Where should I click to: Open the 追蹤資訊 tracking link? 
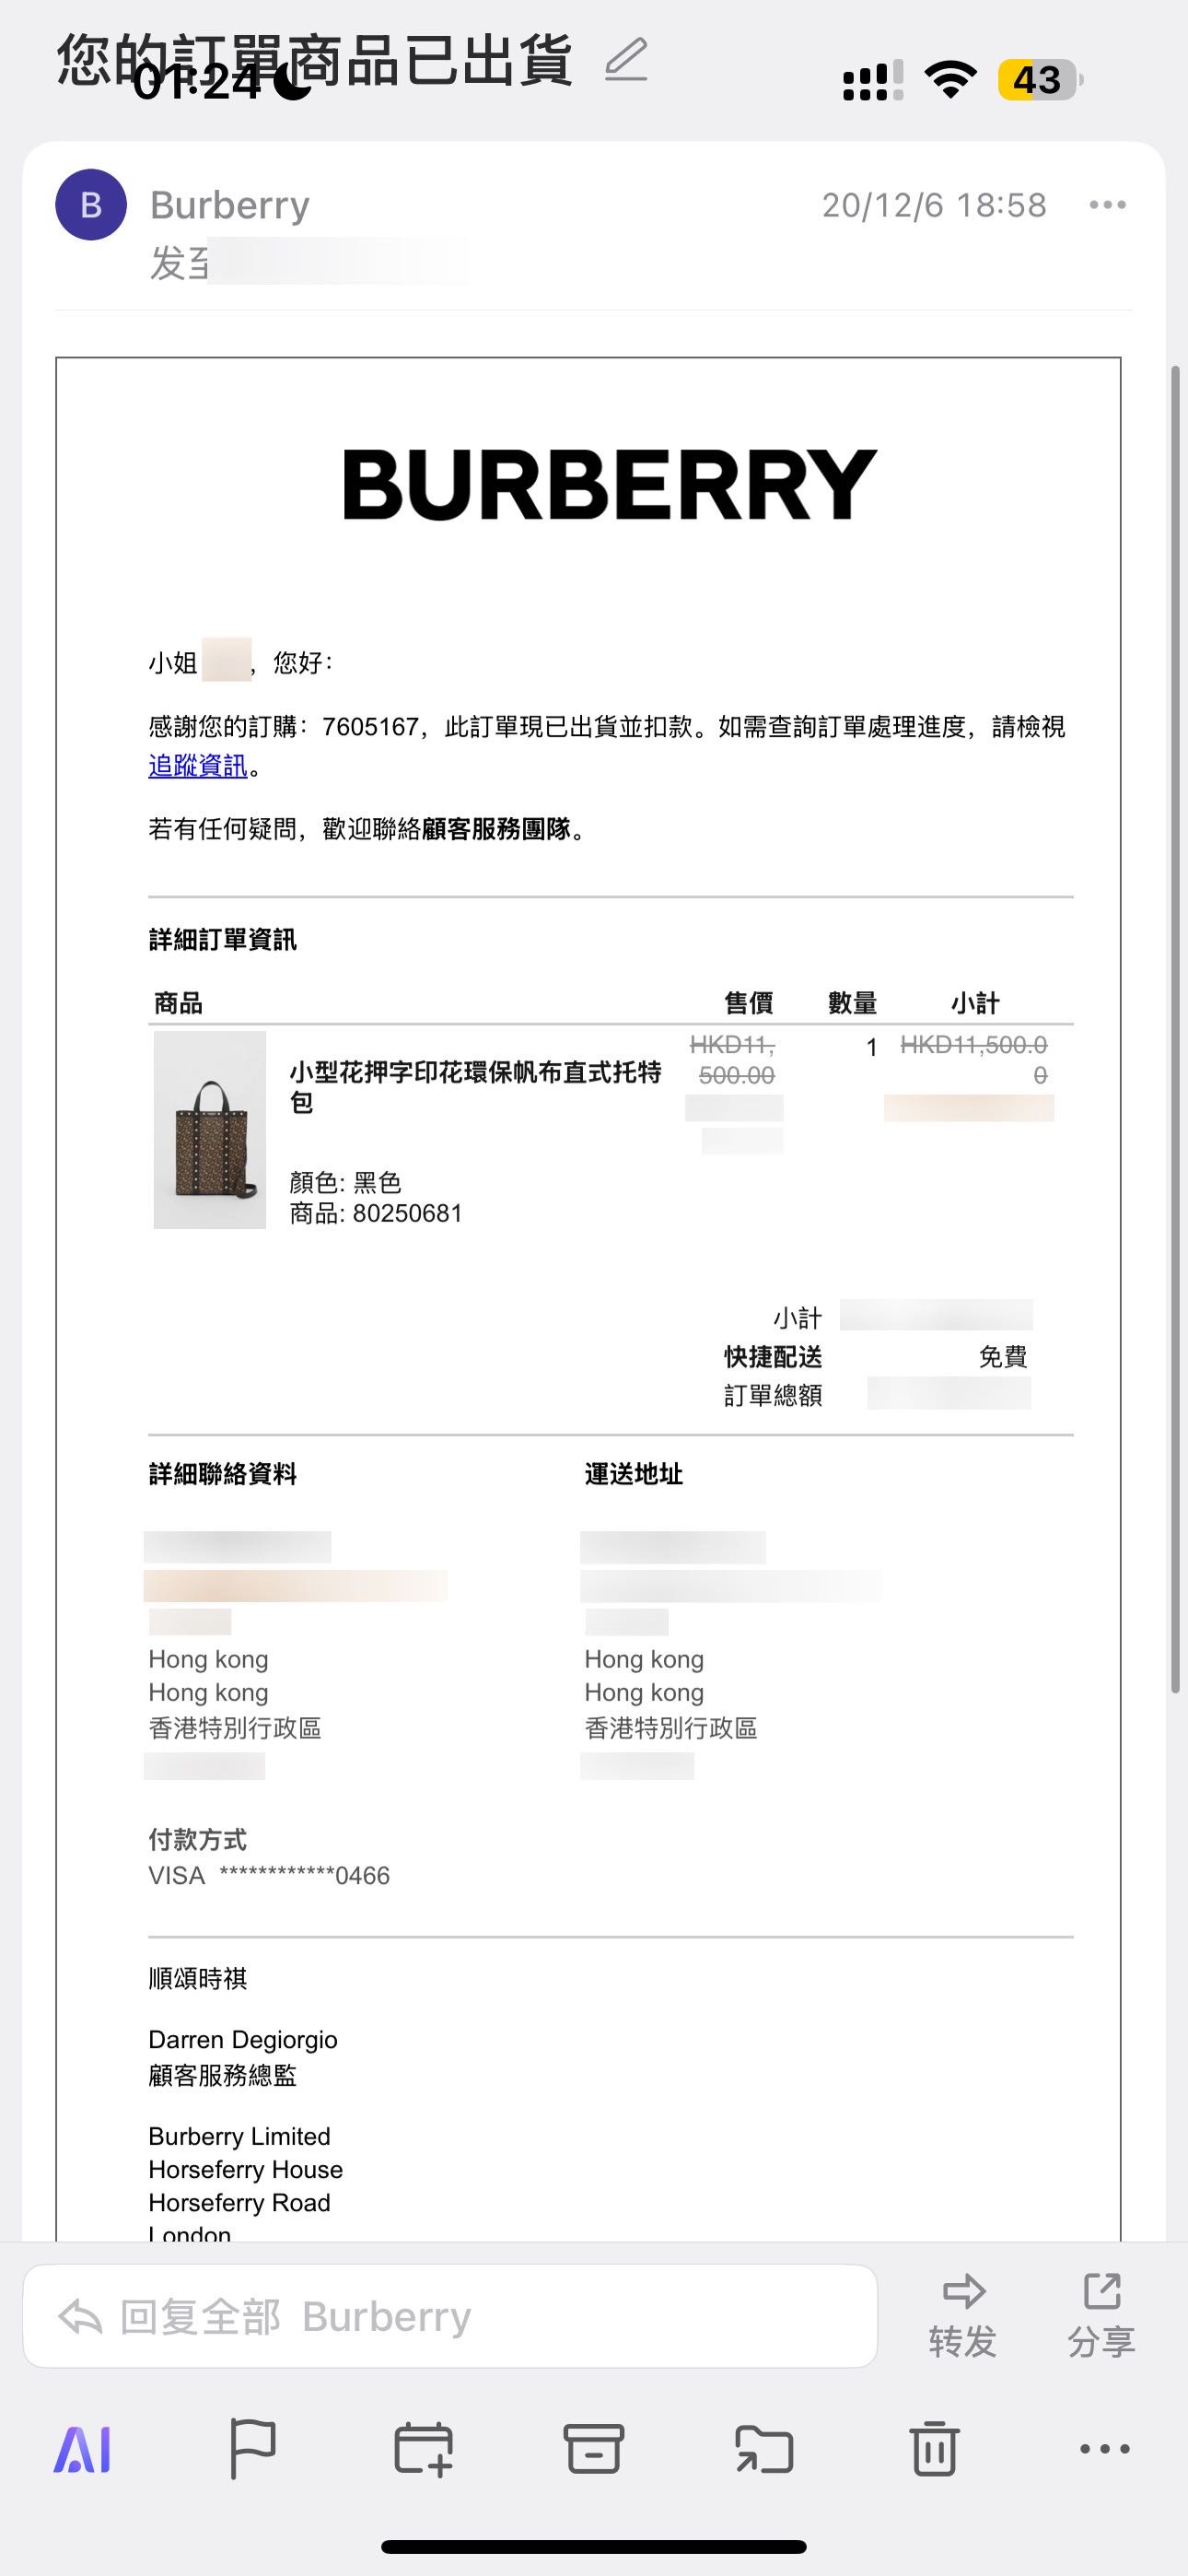(198, 766)
